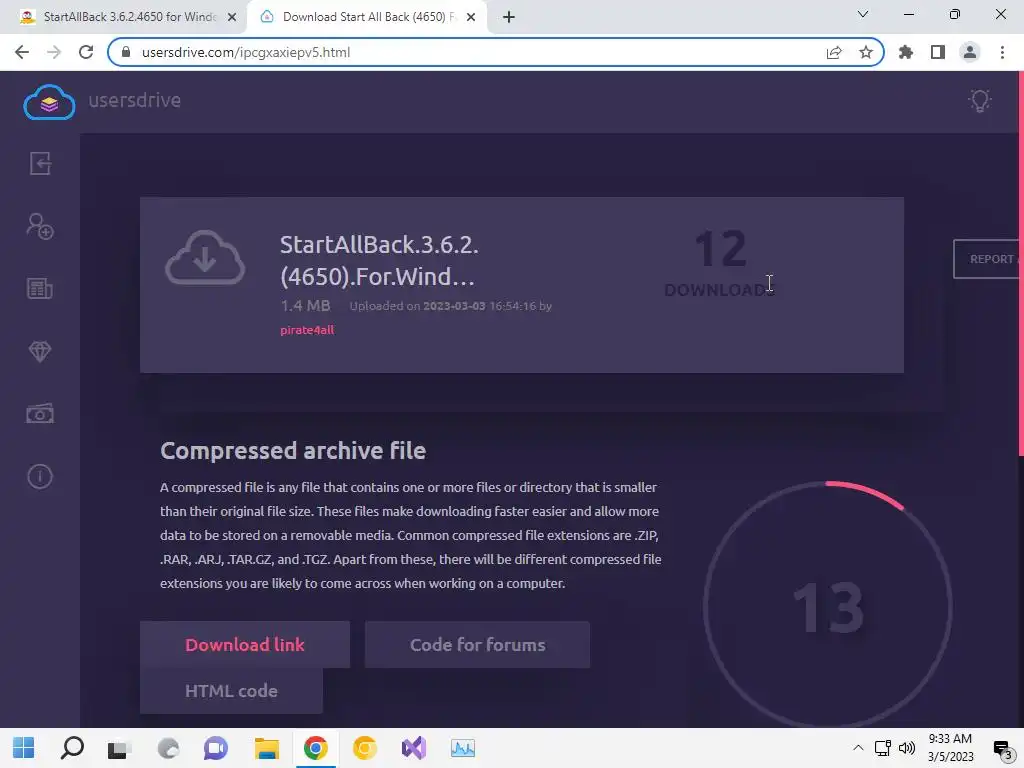Screen dimensions: 1024x768
Task: Click the Compressed archive file heading
Action: click(x=293, y=451)
